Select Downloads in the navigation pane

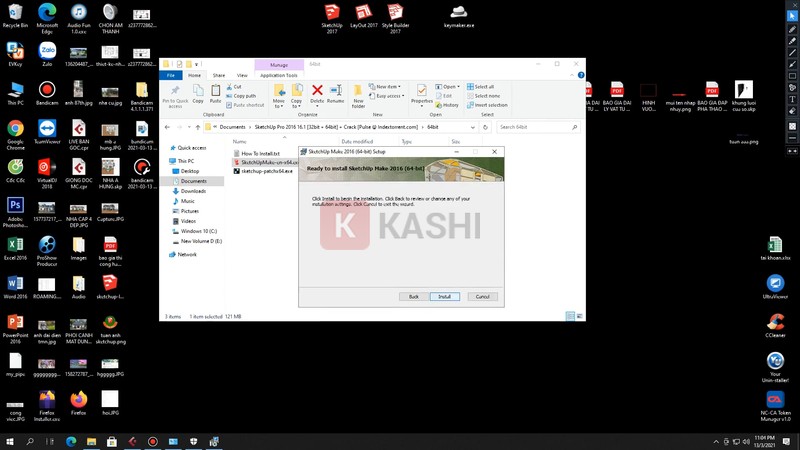click(x=193, y=191)
